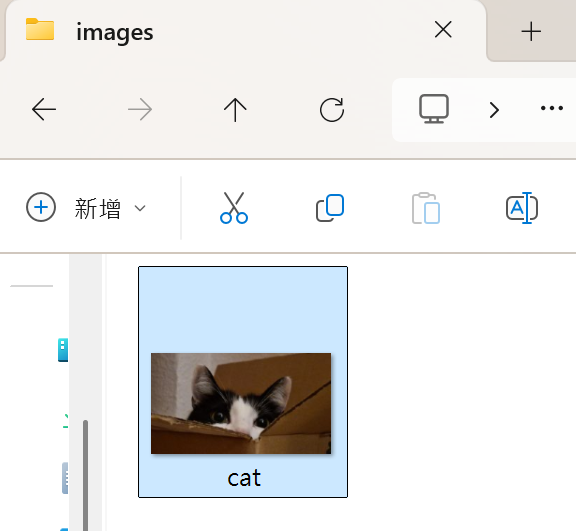
Task: Rename the selected cat file
Action: click(522, 208)
